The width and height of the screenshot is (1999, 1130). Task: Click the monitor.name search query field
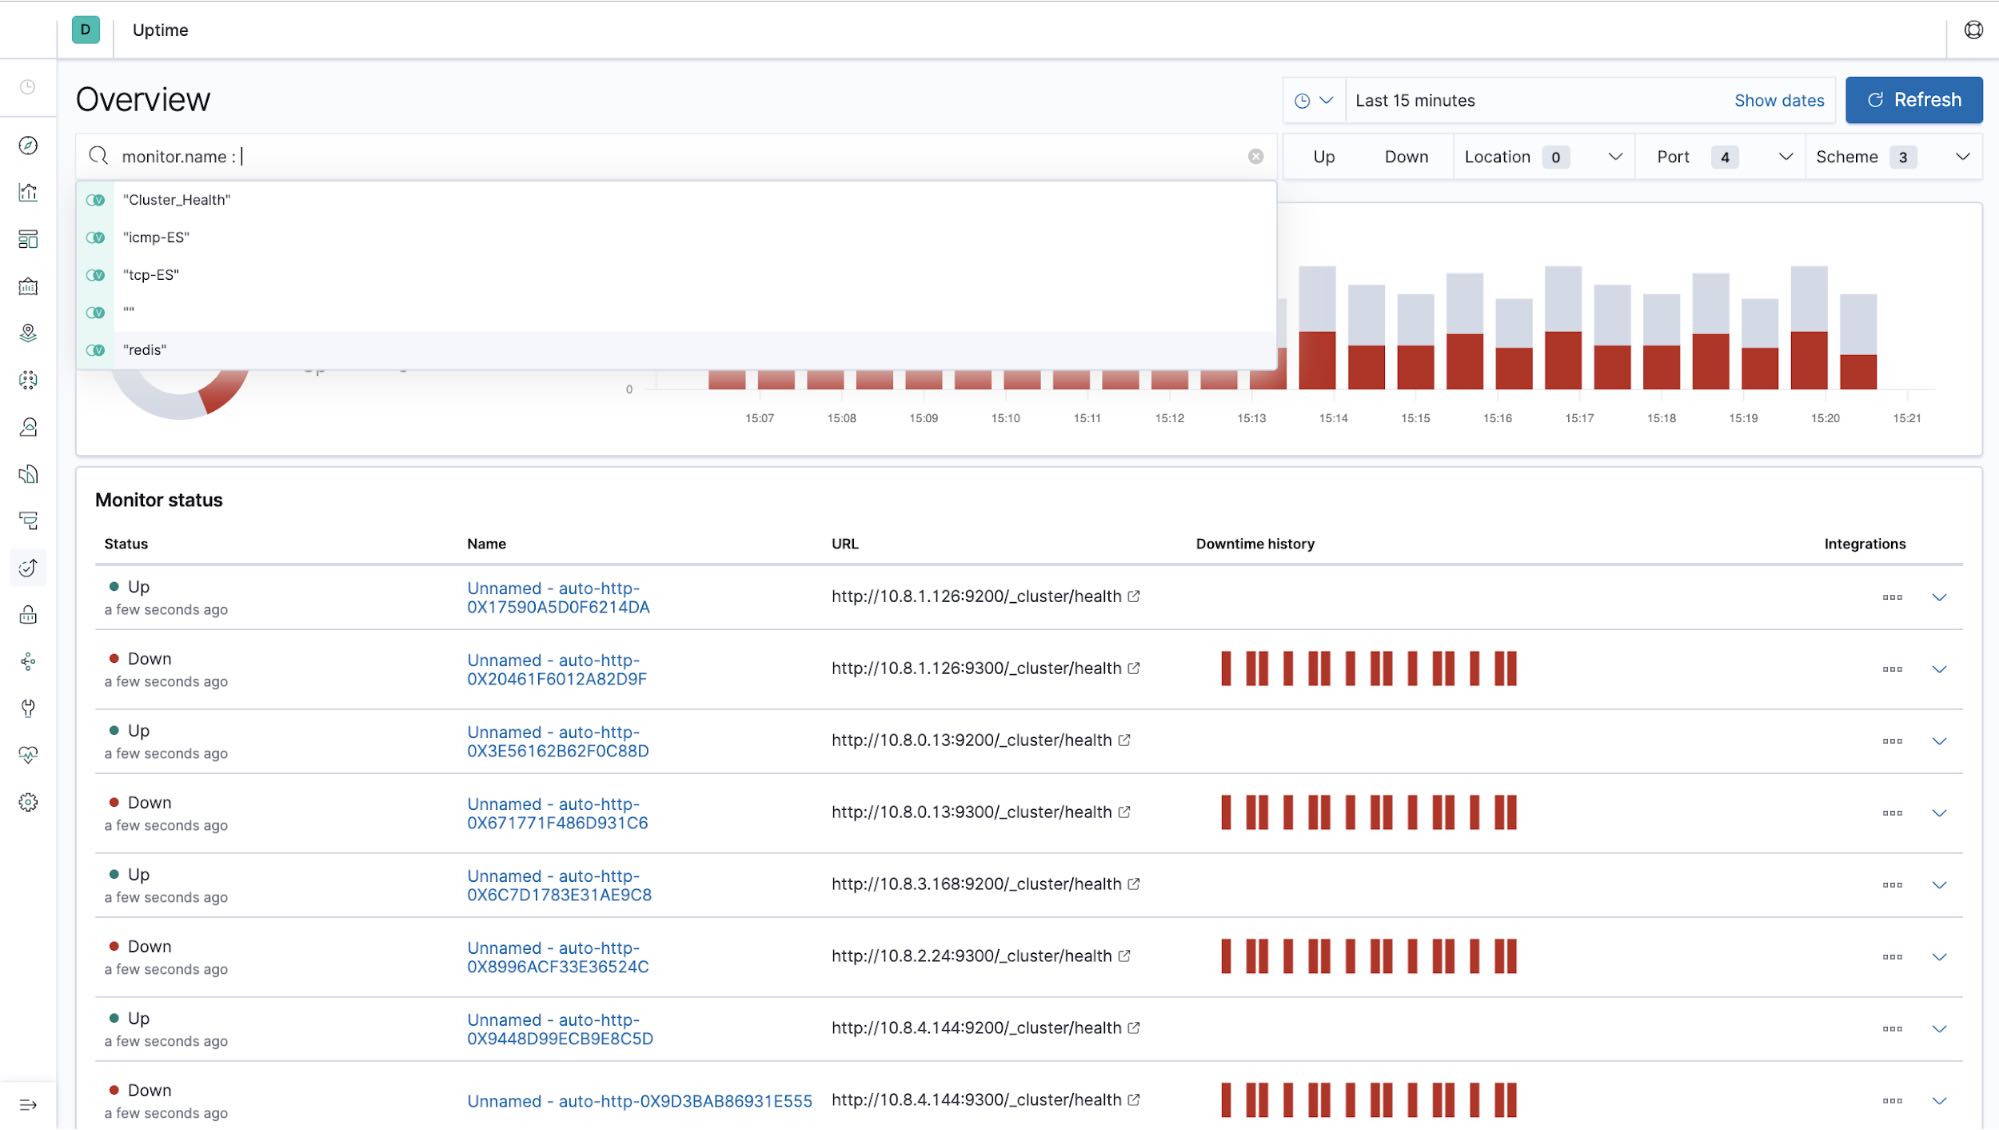click(x=676, y=157)
